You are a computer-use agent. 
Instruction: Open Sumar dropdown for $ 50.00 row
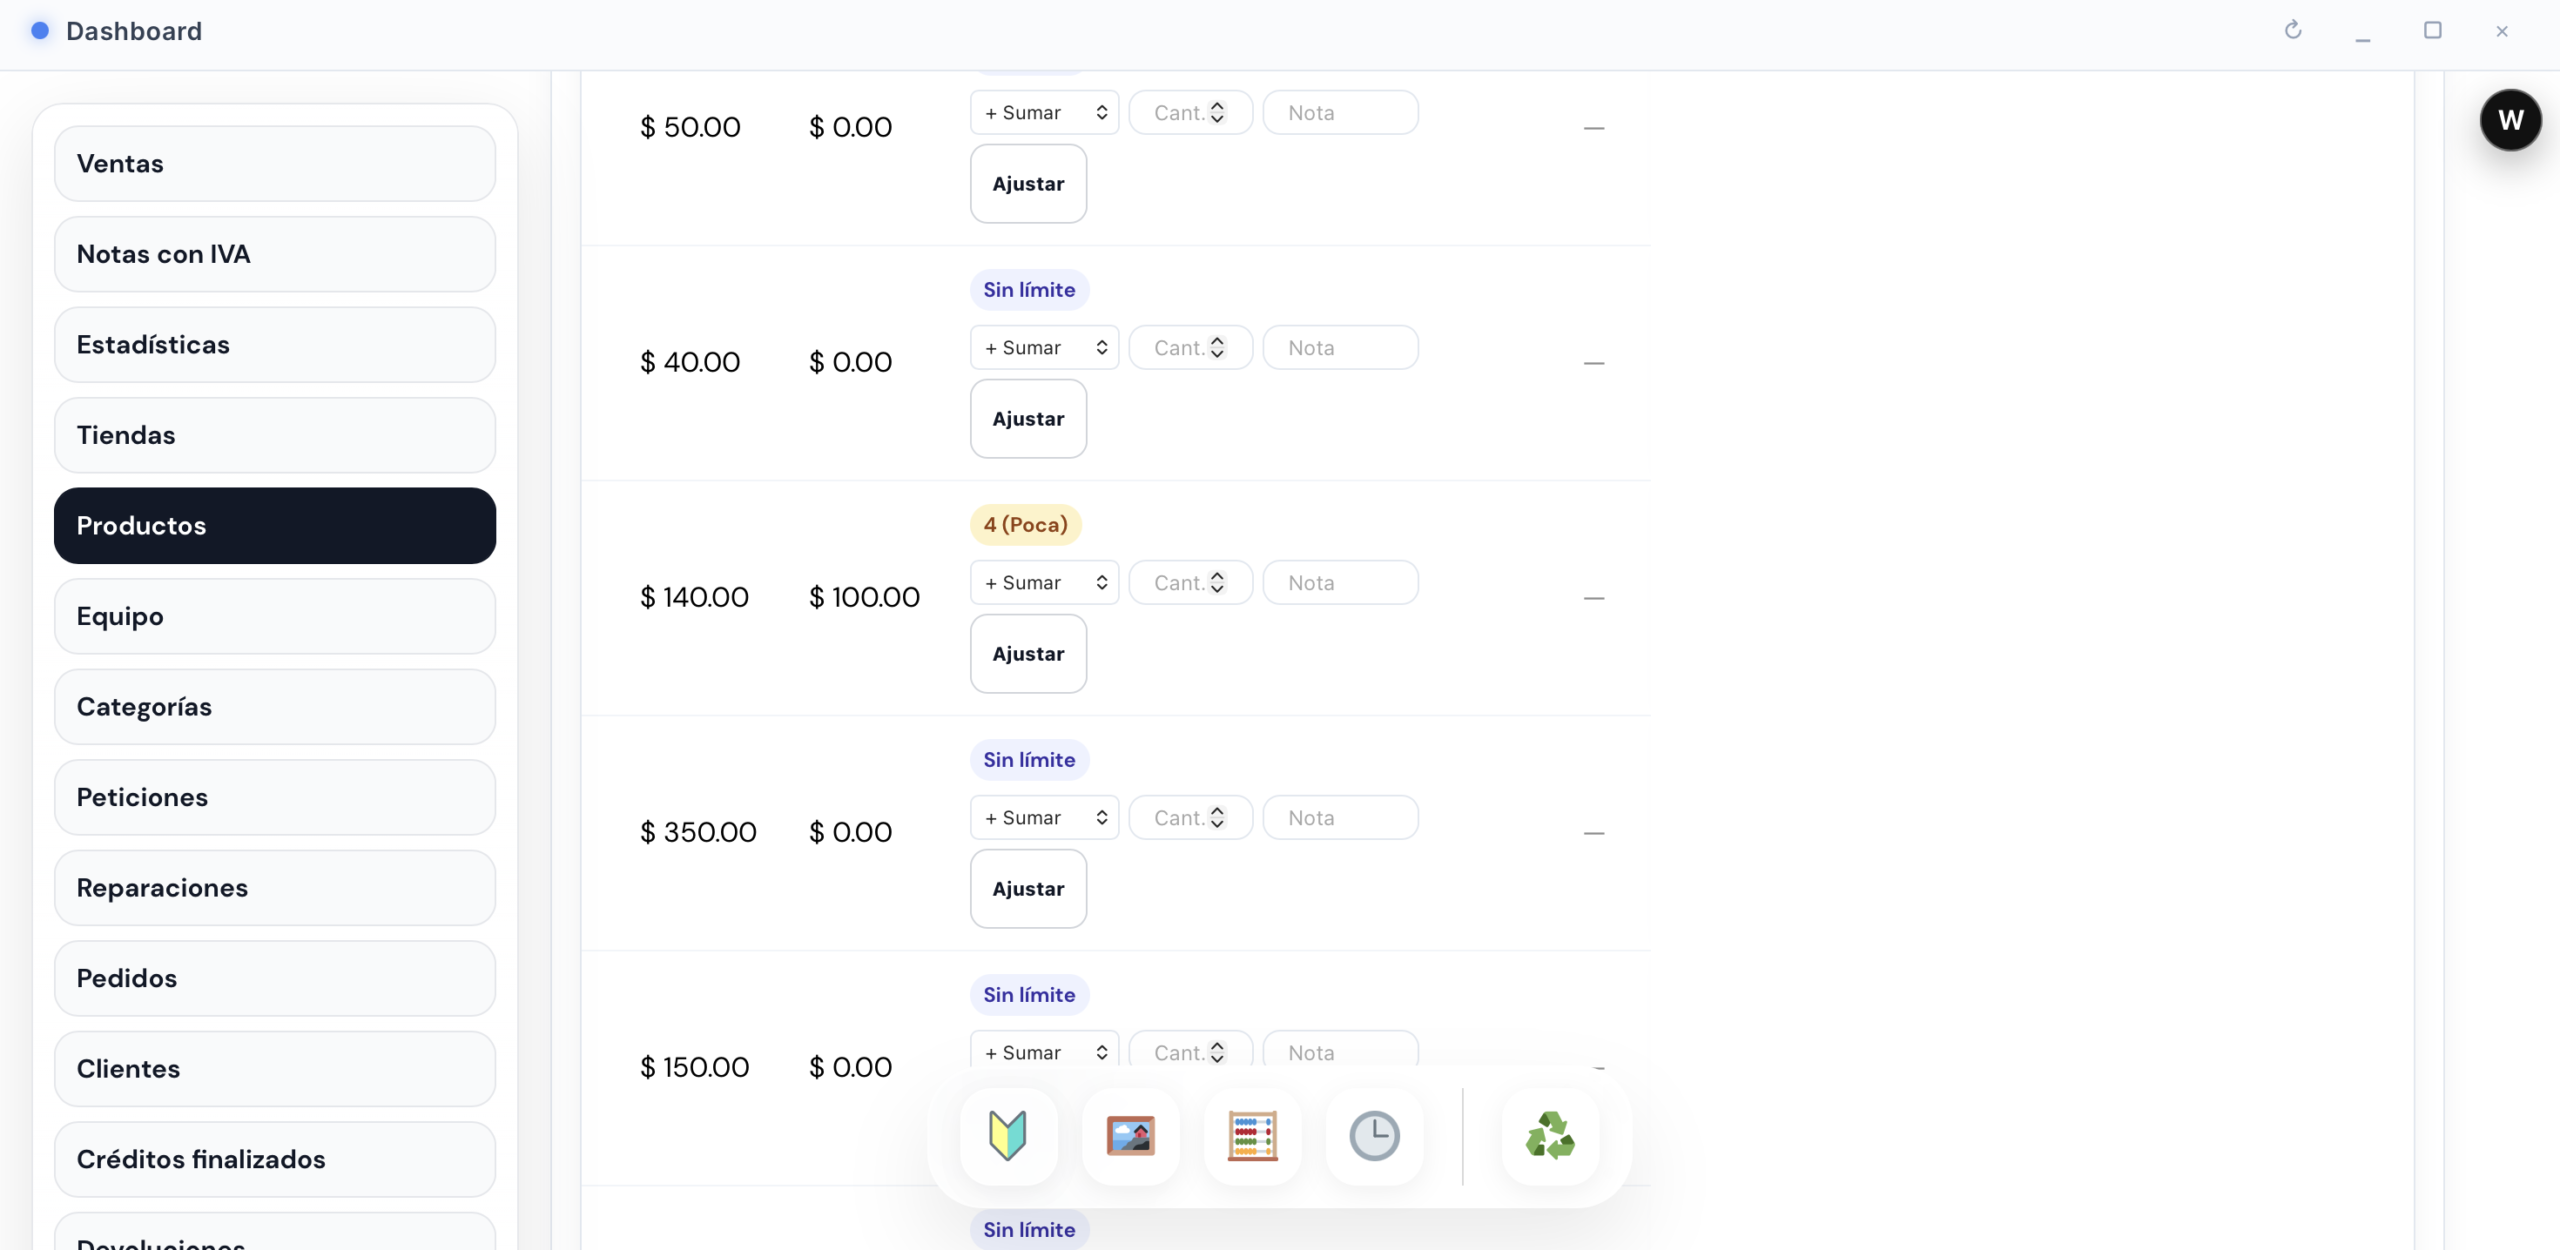pyautogui.click(x=1044, y=113)
